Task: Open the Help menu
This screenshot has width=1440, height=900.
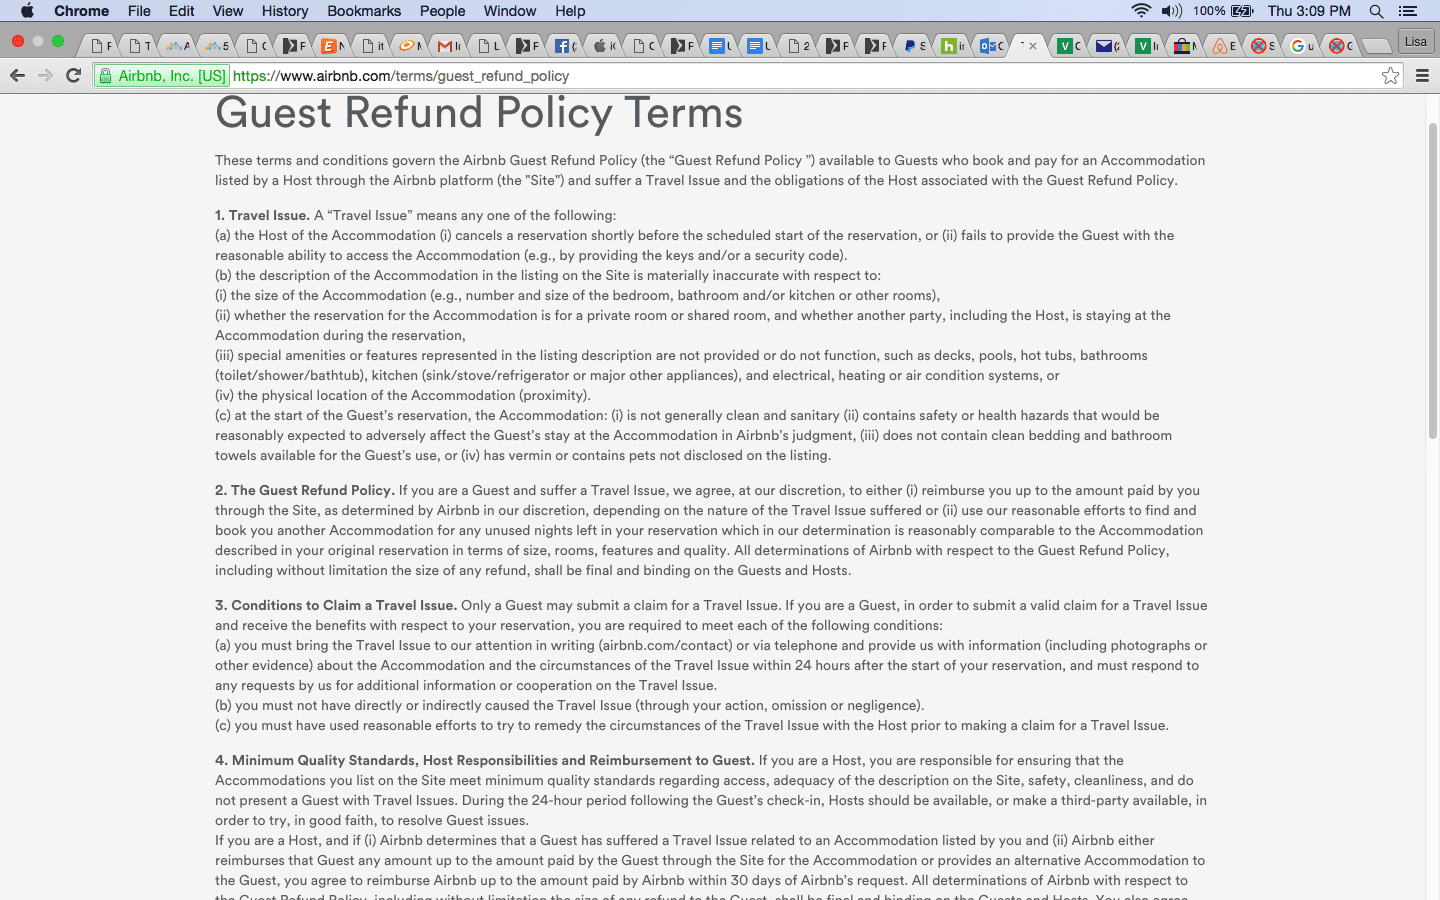Action: [x=570, y=11]
